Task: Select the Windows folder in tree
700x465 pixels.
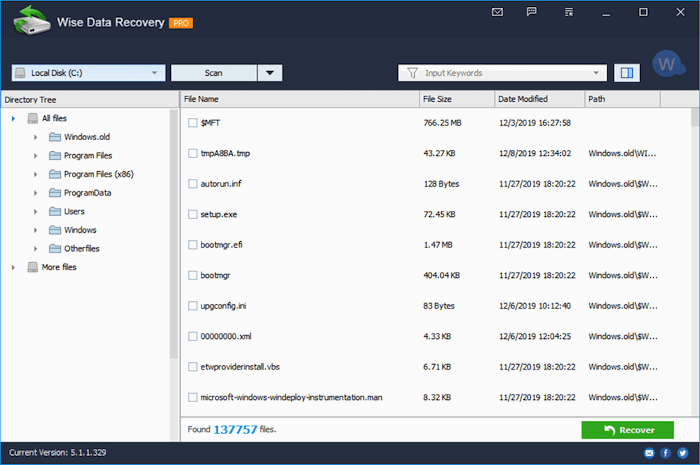Action: pos(80,230)
